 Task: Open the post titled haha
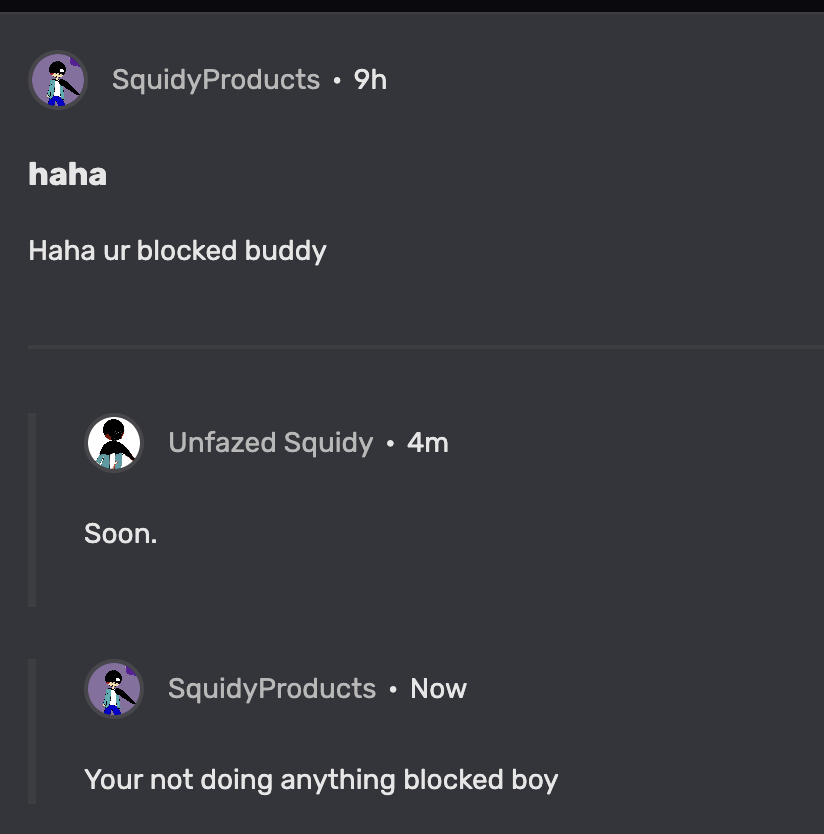click(x=67, y=174)
